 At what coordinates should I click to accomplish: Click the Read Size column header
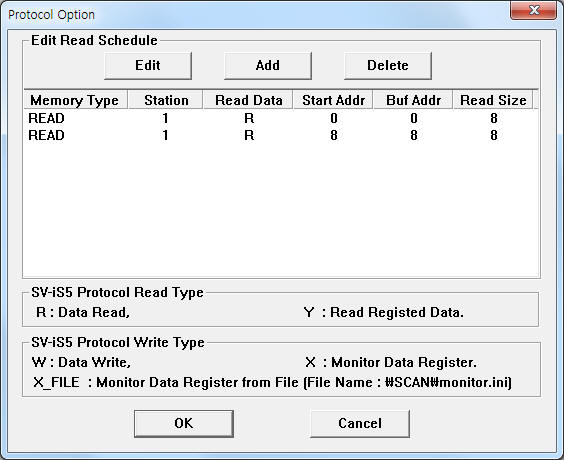[493, 100]
